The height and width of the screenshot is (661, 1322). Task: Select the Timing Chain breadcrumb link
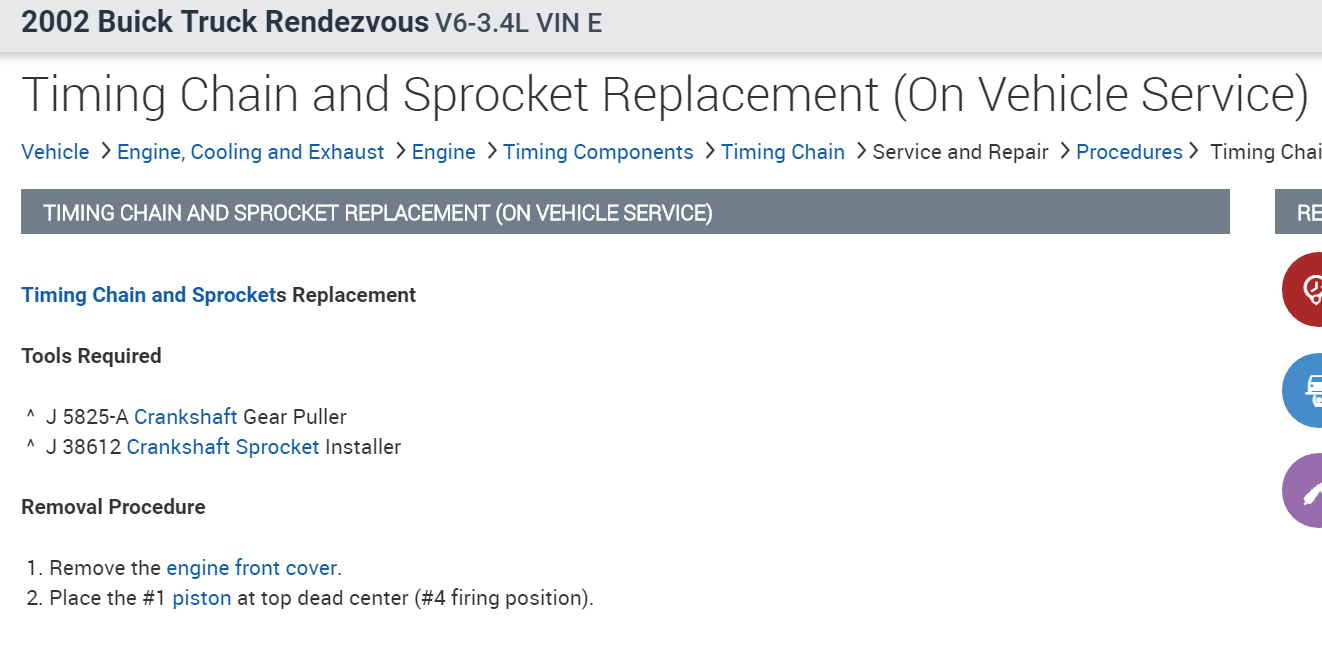click(782, 152)
